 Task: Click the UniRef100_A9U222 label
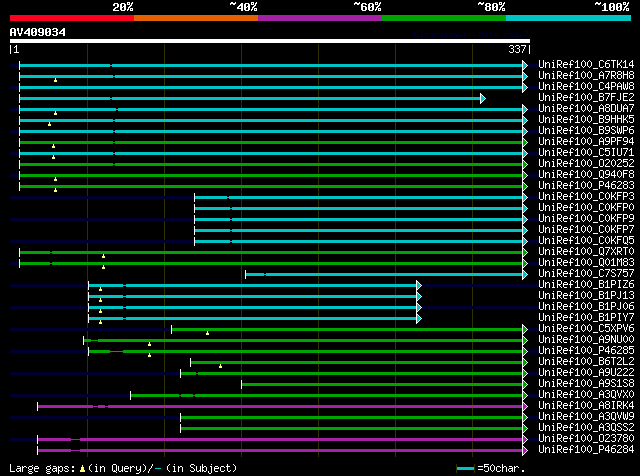(x=586, y=373)
